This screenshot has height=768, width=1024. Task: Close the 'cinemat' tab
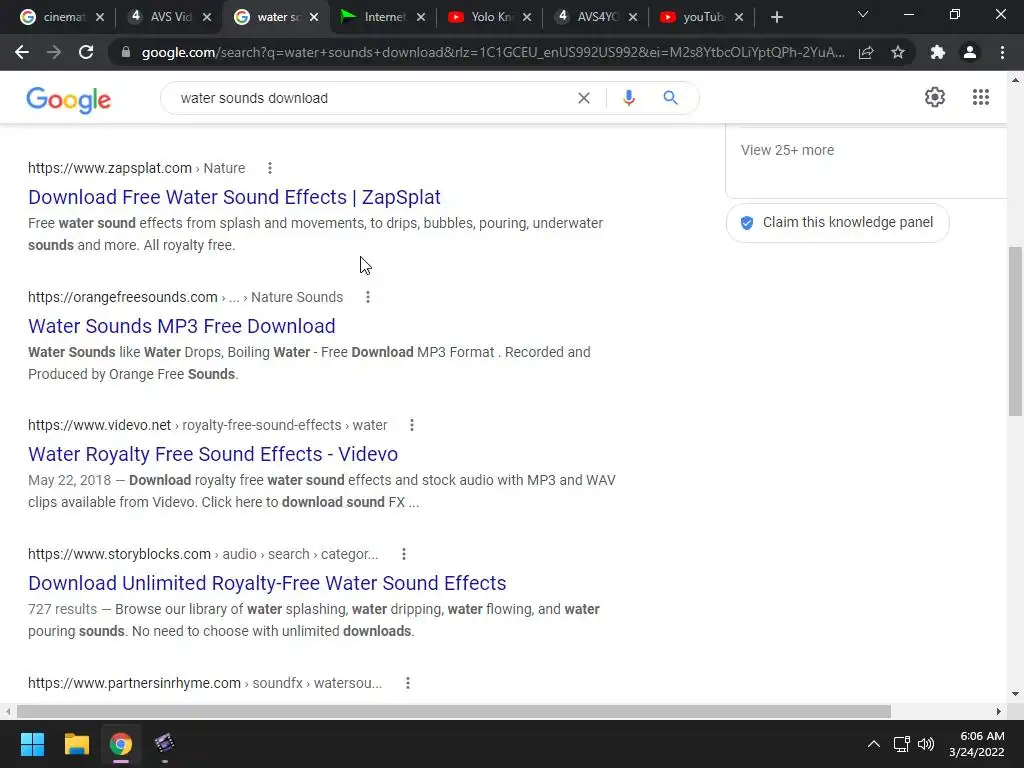pos(100,18)
